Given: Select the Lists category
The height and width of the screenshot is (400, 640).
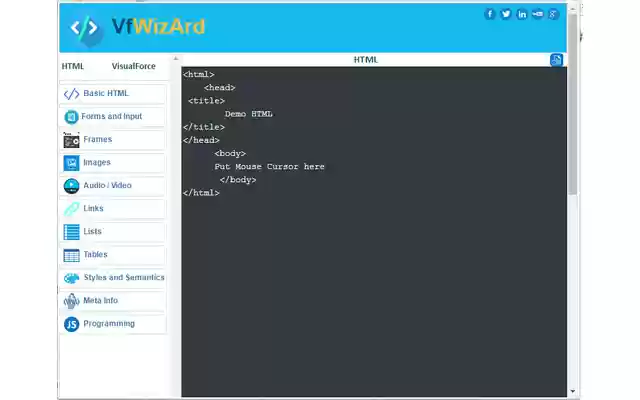Looking at the screenshot, I should (x=113, y=231).
